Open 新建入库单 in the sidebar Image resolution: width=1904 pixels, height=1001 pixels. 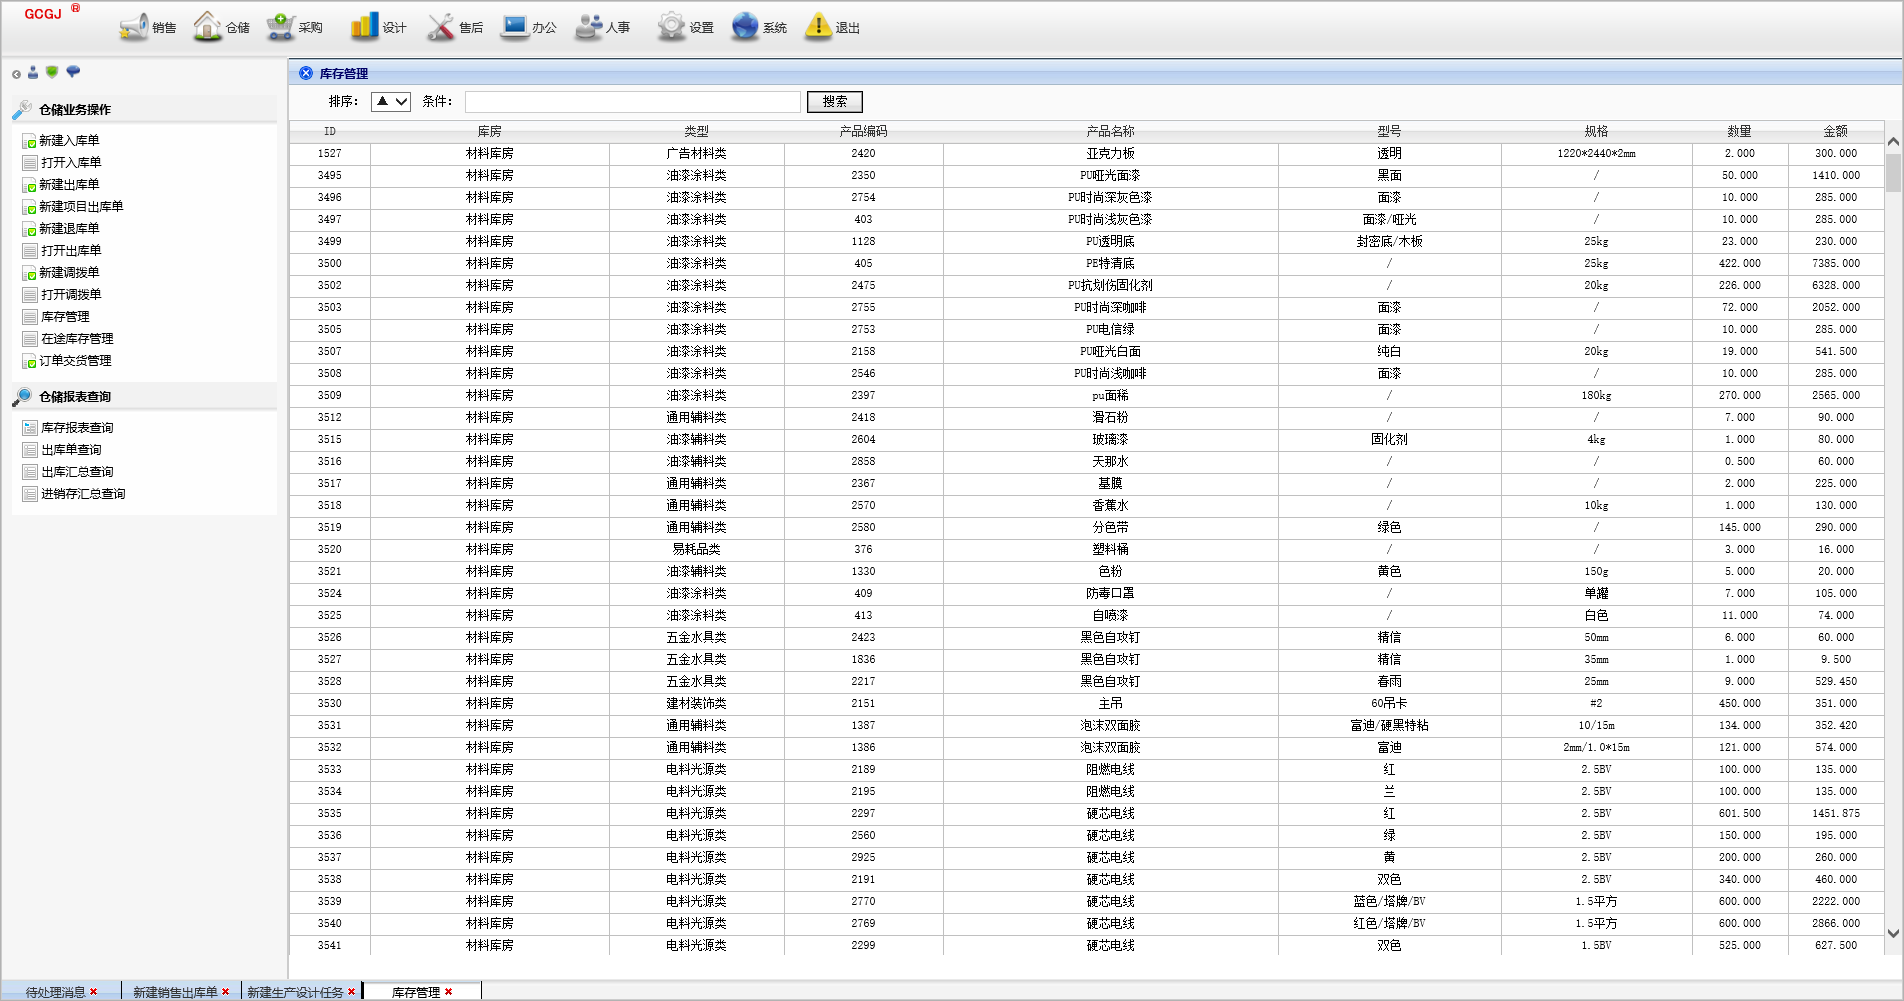pyautogui.click(x=69, y=141)
